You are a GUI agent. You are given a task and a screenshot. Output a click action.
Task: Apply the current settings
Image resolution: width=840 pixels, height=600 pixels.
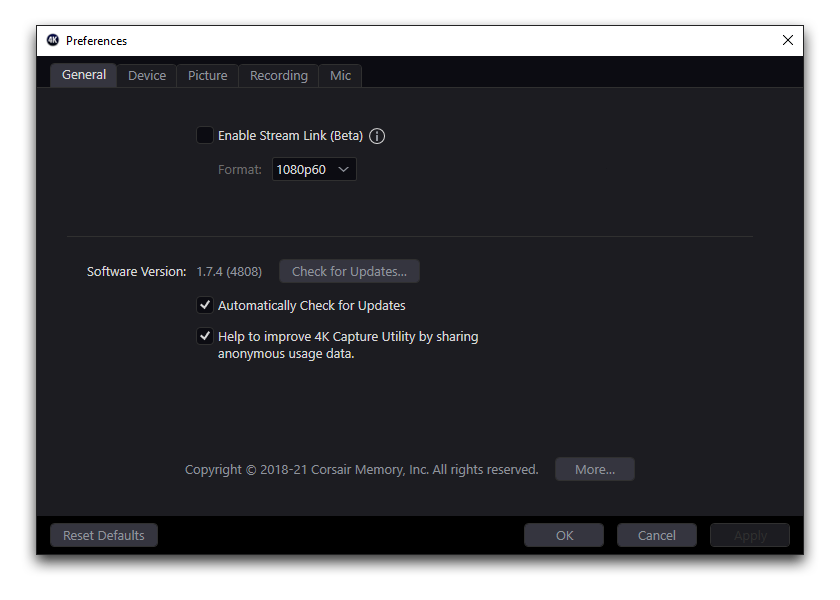click(x=749, y=534)
